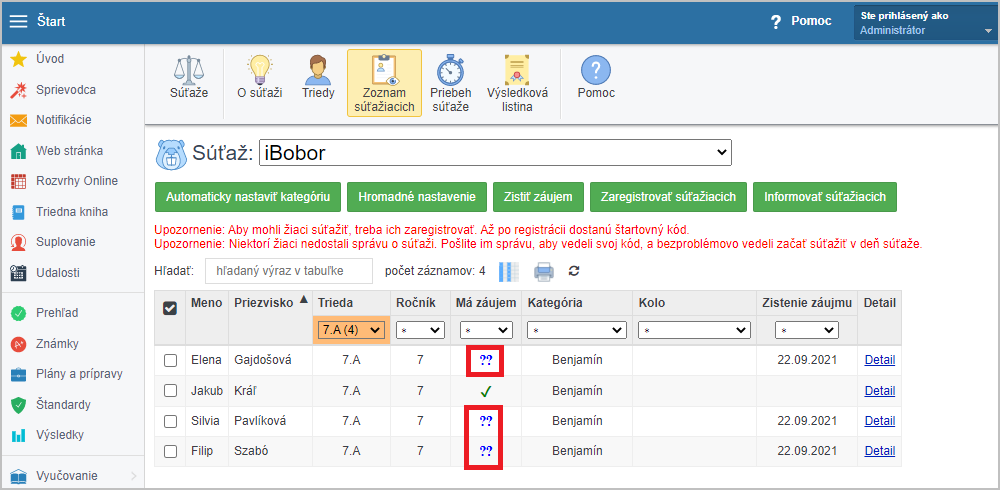Open Detail link for Jakub Kráľ
The image size is (1000, 490).
point(879,390)
